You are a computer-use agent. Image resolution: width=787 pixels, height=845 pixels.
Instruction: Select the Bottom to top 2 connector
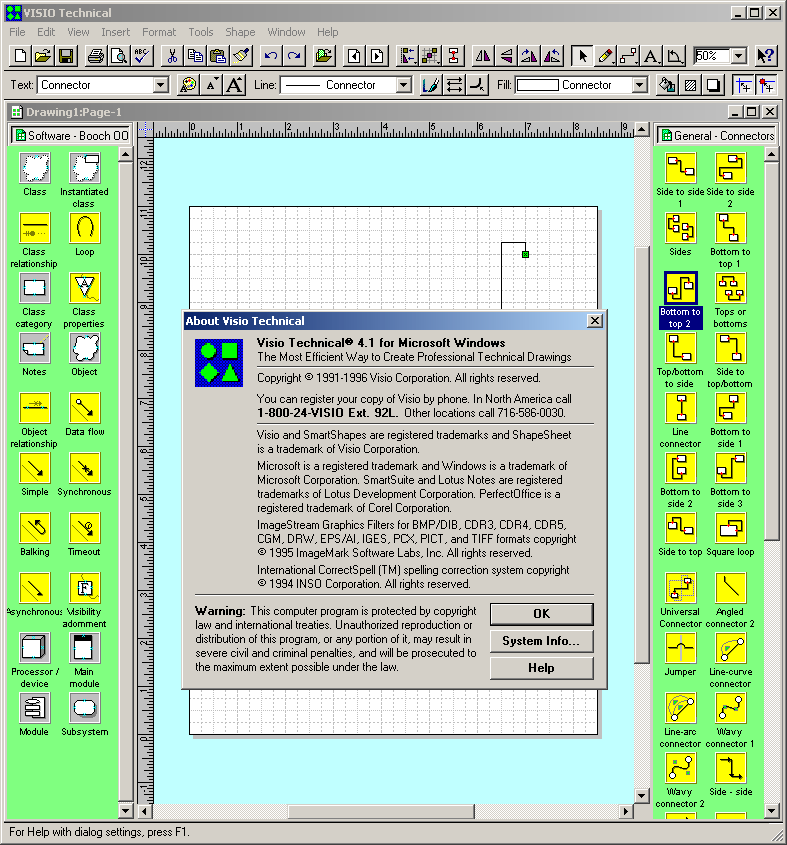pos(680,300)
